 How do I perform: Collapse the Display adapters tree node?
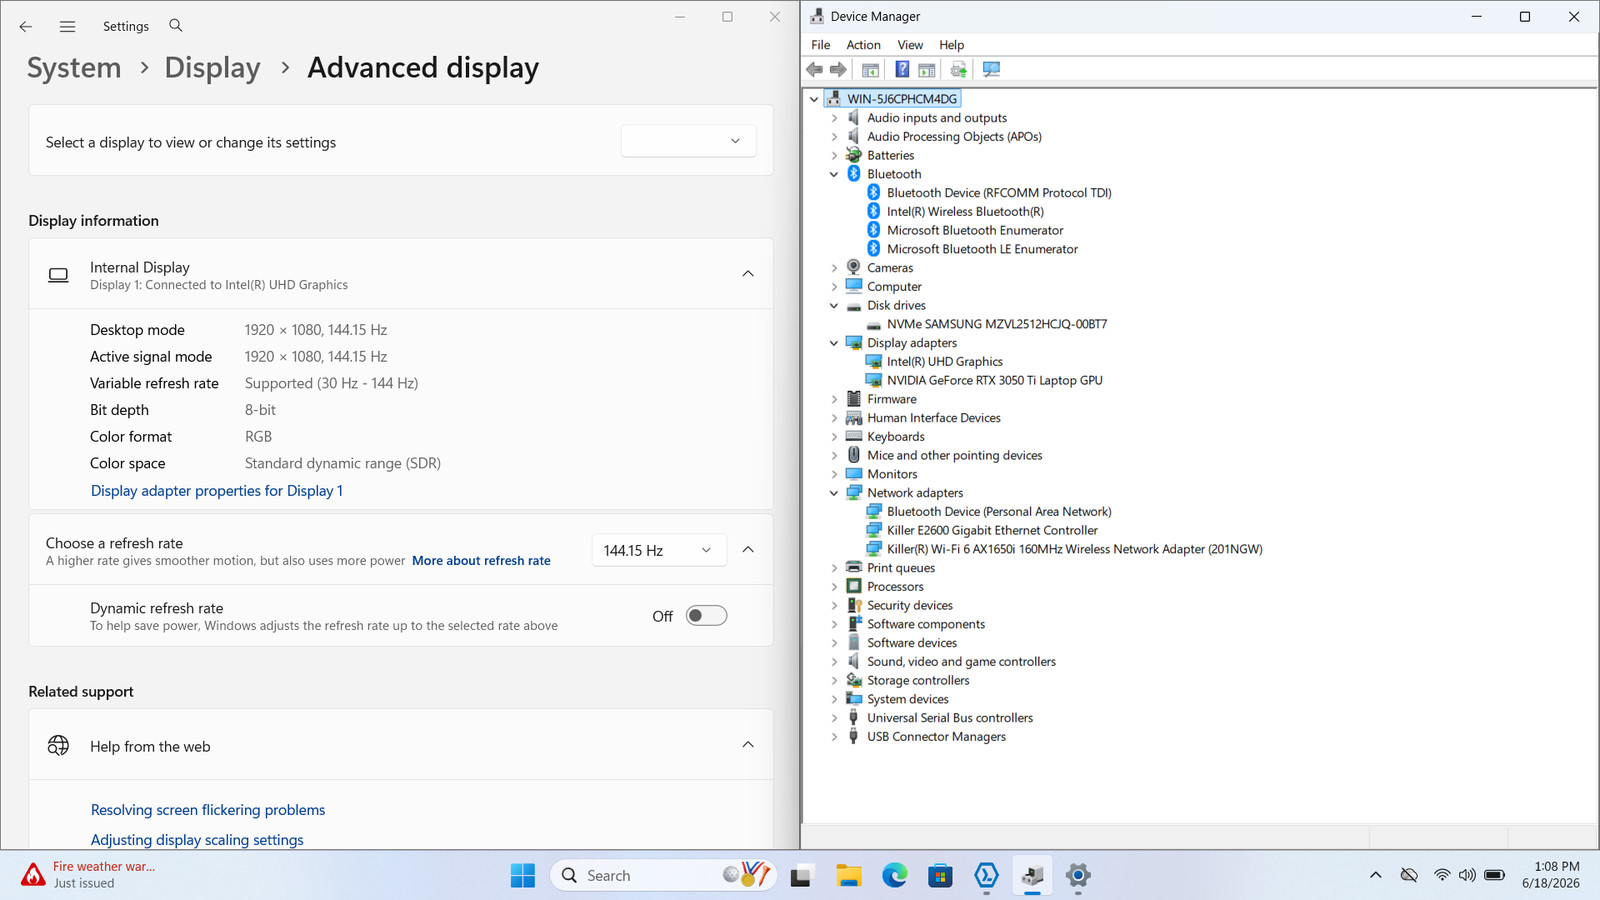click(x=834, y=343)
